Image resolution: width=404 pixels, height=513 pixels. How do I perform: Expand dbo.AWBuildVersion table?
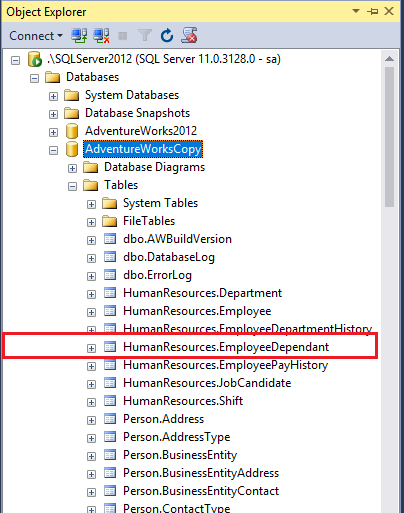91,240
